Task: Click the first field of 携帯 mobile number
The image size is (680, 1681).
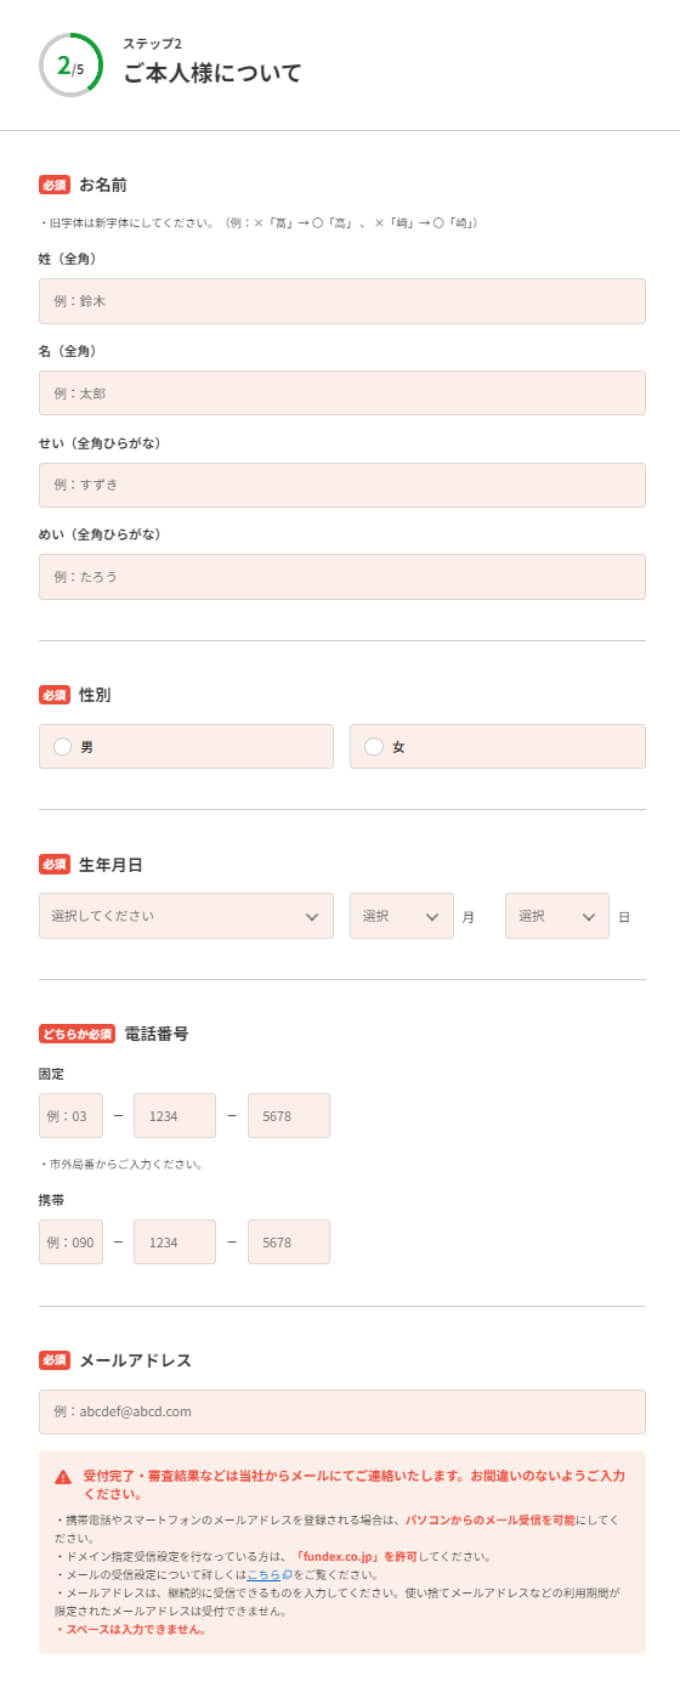Action: pos(70,1242)
